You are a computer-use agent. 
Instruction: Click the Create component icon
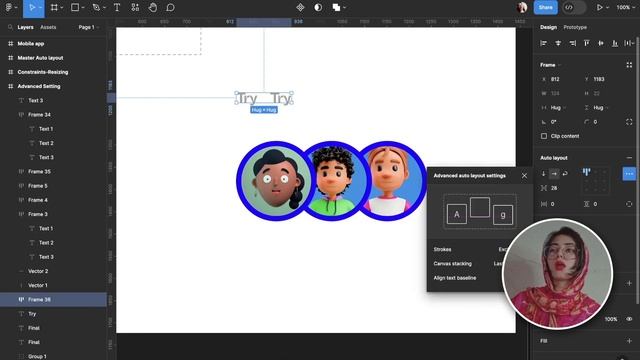(300, 8)
